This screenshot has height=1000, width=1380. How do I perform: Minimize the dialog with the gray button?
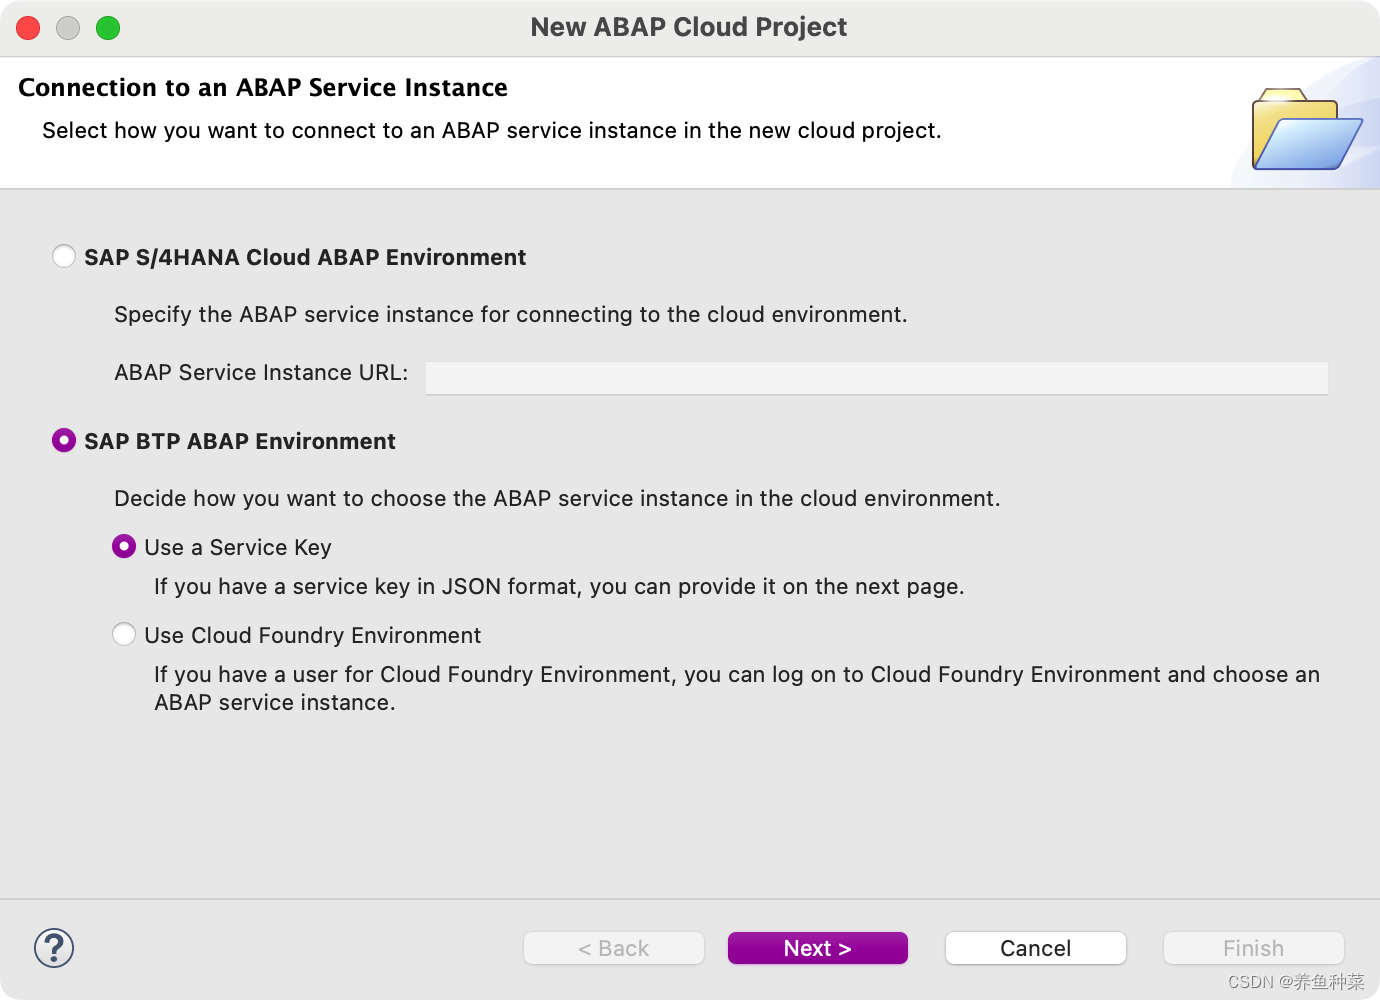point(68,28)
